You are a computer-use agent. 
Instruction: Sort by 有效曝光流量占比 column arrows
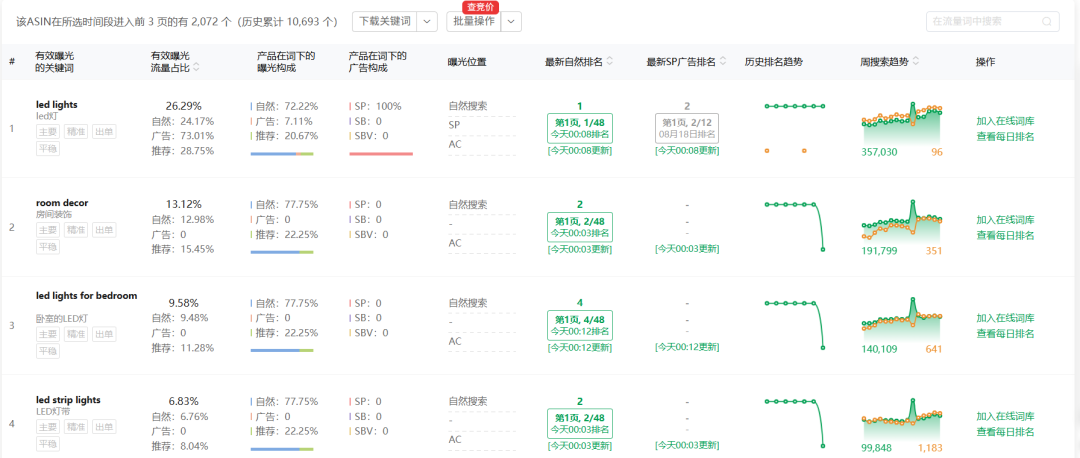pyautogui.click(x=196, y=67)
